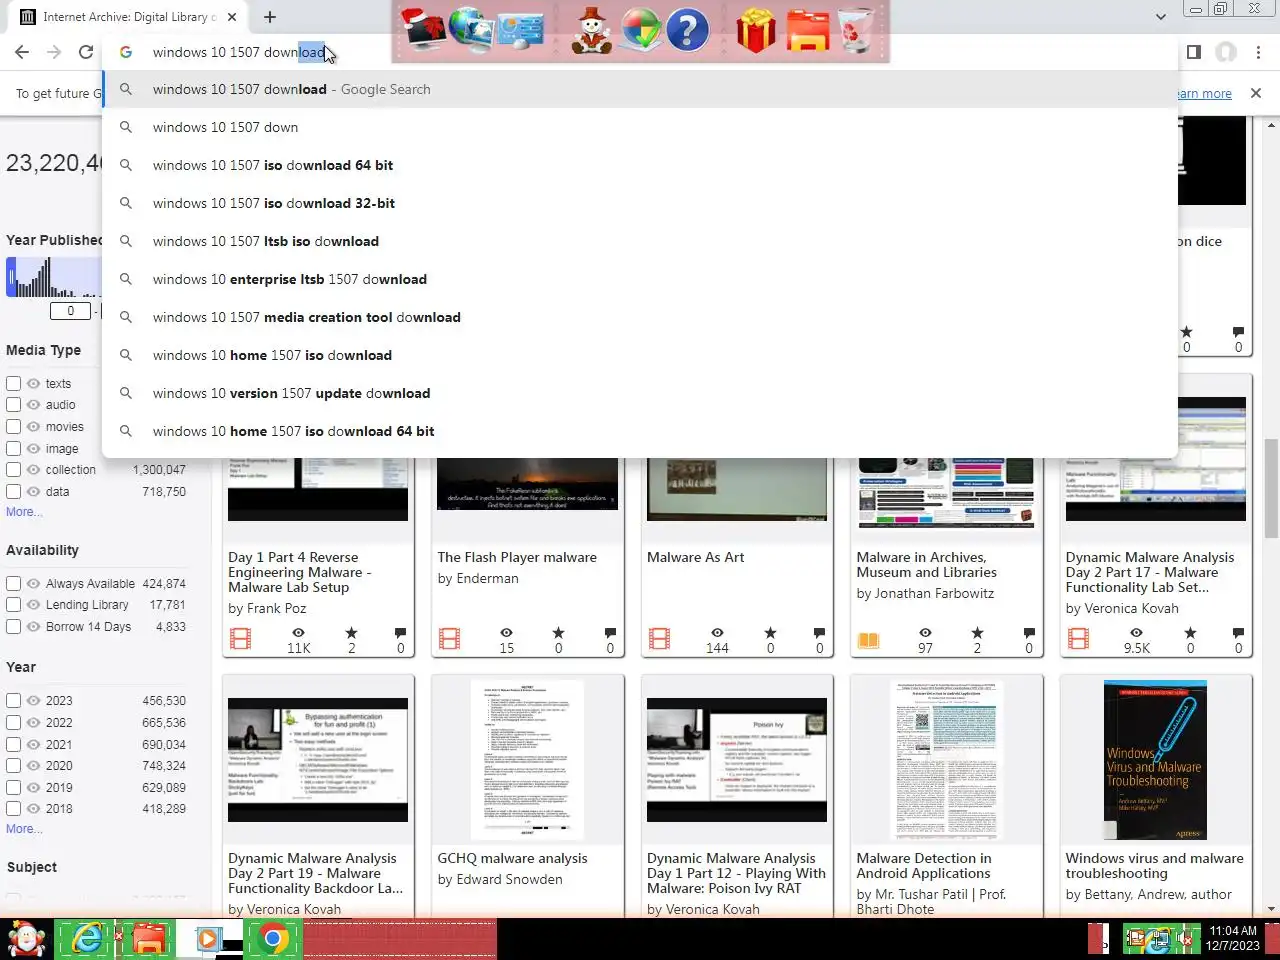
Task: Expand More under Media Type
Action: (24, 512)
